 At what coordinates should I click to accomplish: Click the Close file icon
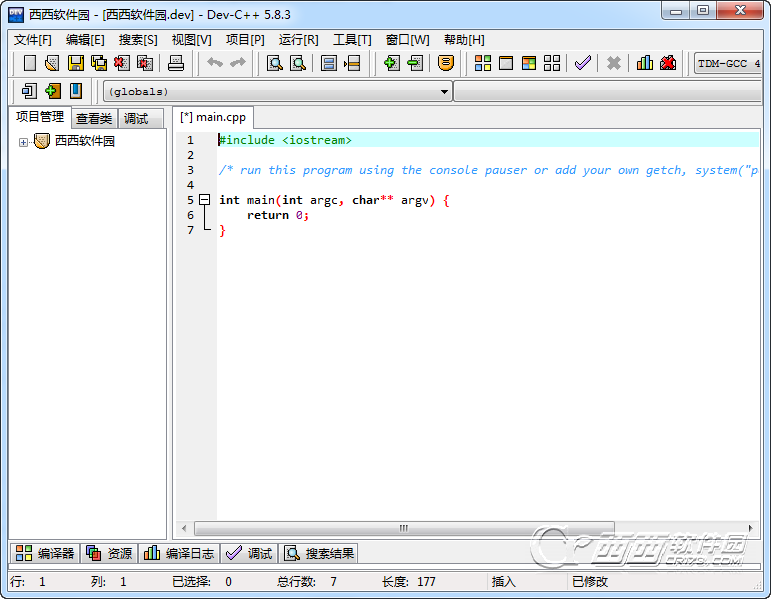pyautogui.click(x=121, y=63)
